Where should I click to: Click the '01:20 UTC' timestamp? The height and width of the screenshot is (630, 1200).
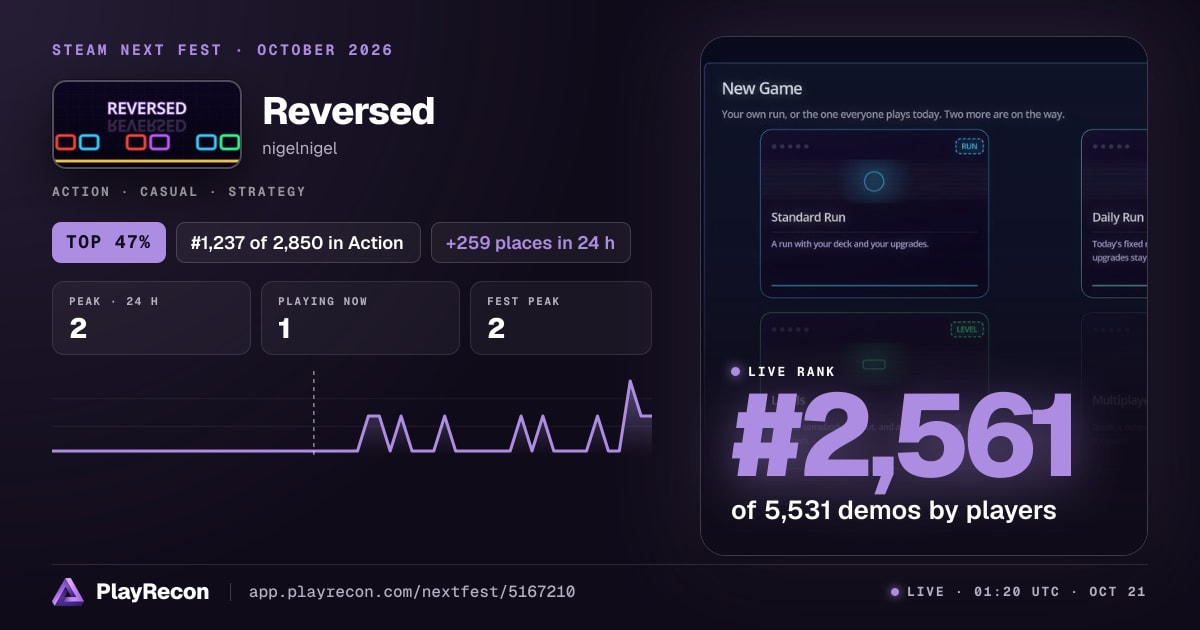tap(1016, 592)
